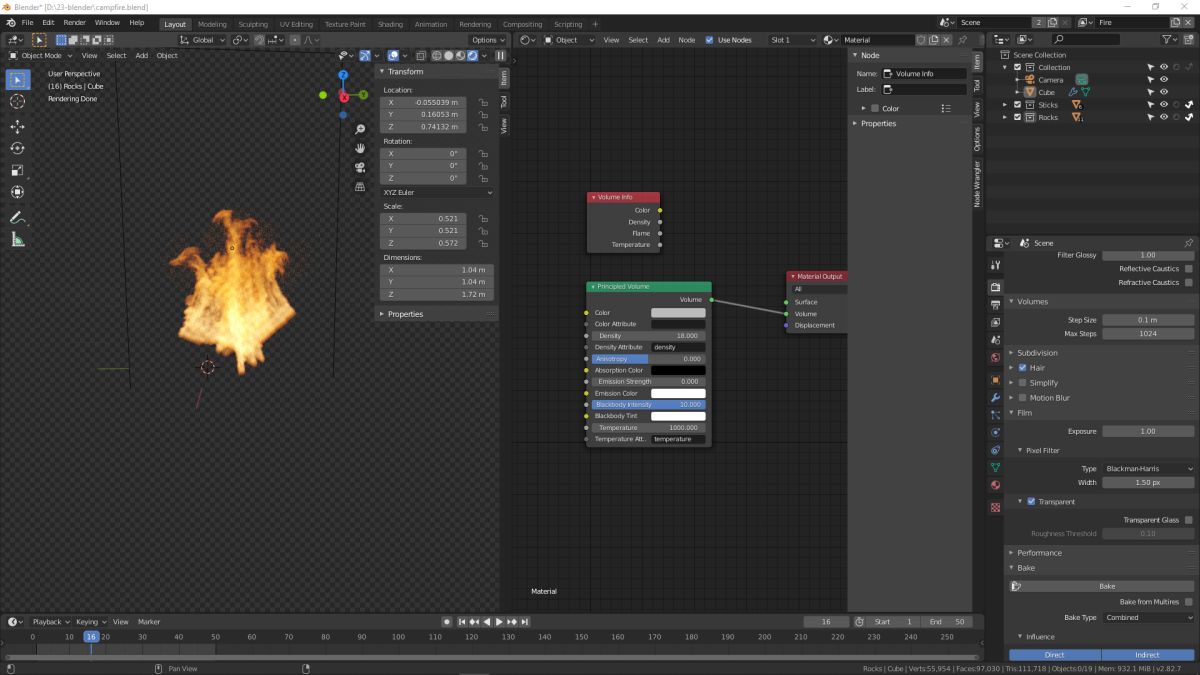Open the Material properties red sphere tab
Viewport: 1200px width, 675px height.
(995, 485)
